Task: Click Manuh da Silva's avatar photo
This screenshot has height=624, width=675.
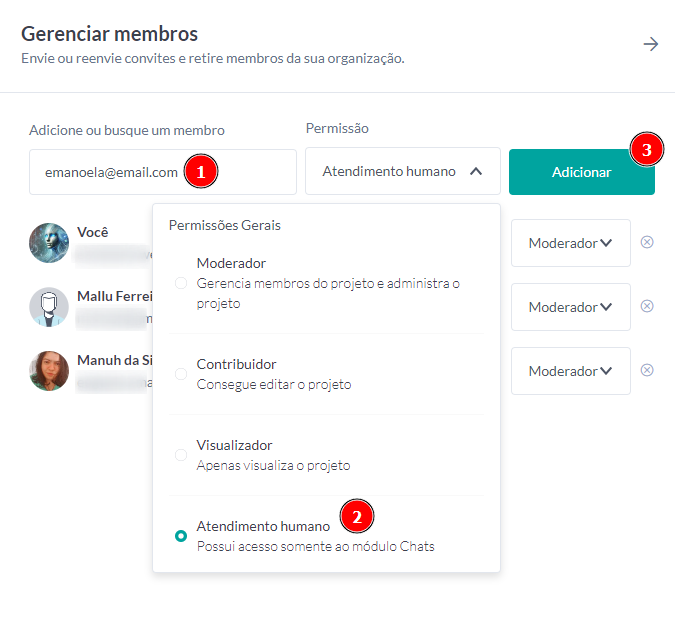Action: coord(49,371)
